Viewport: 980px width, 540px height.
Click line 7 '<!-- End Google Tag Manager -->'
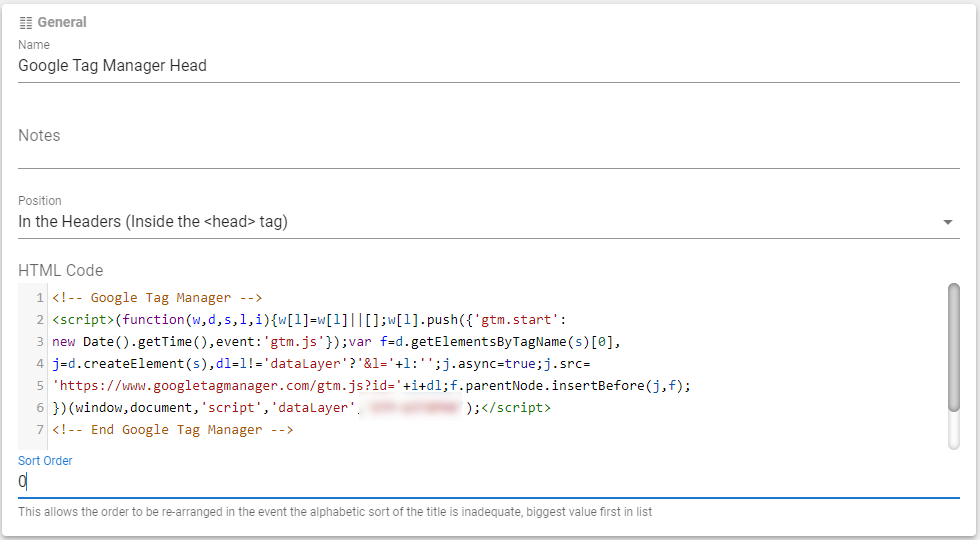click(x=172, y=429)
